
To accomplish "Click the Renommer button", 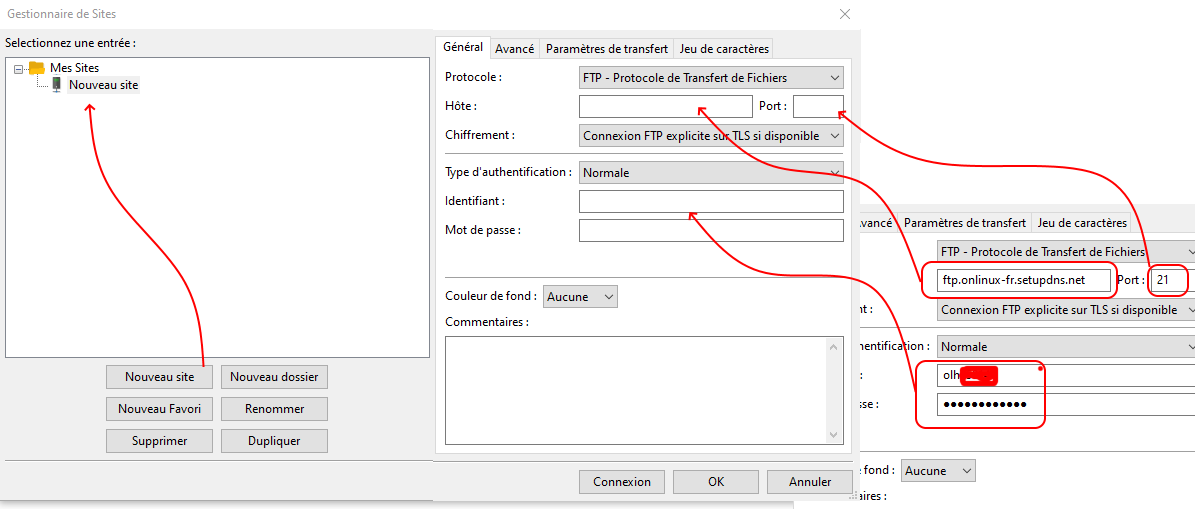I will (274, 408).
